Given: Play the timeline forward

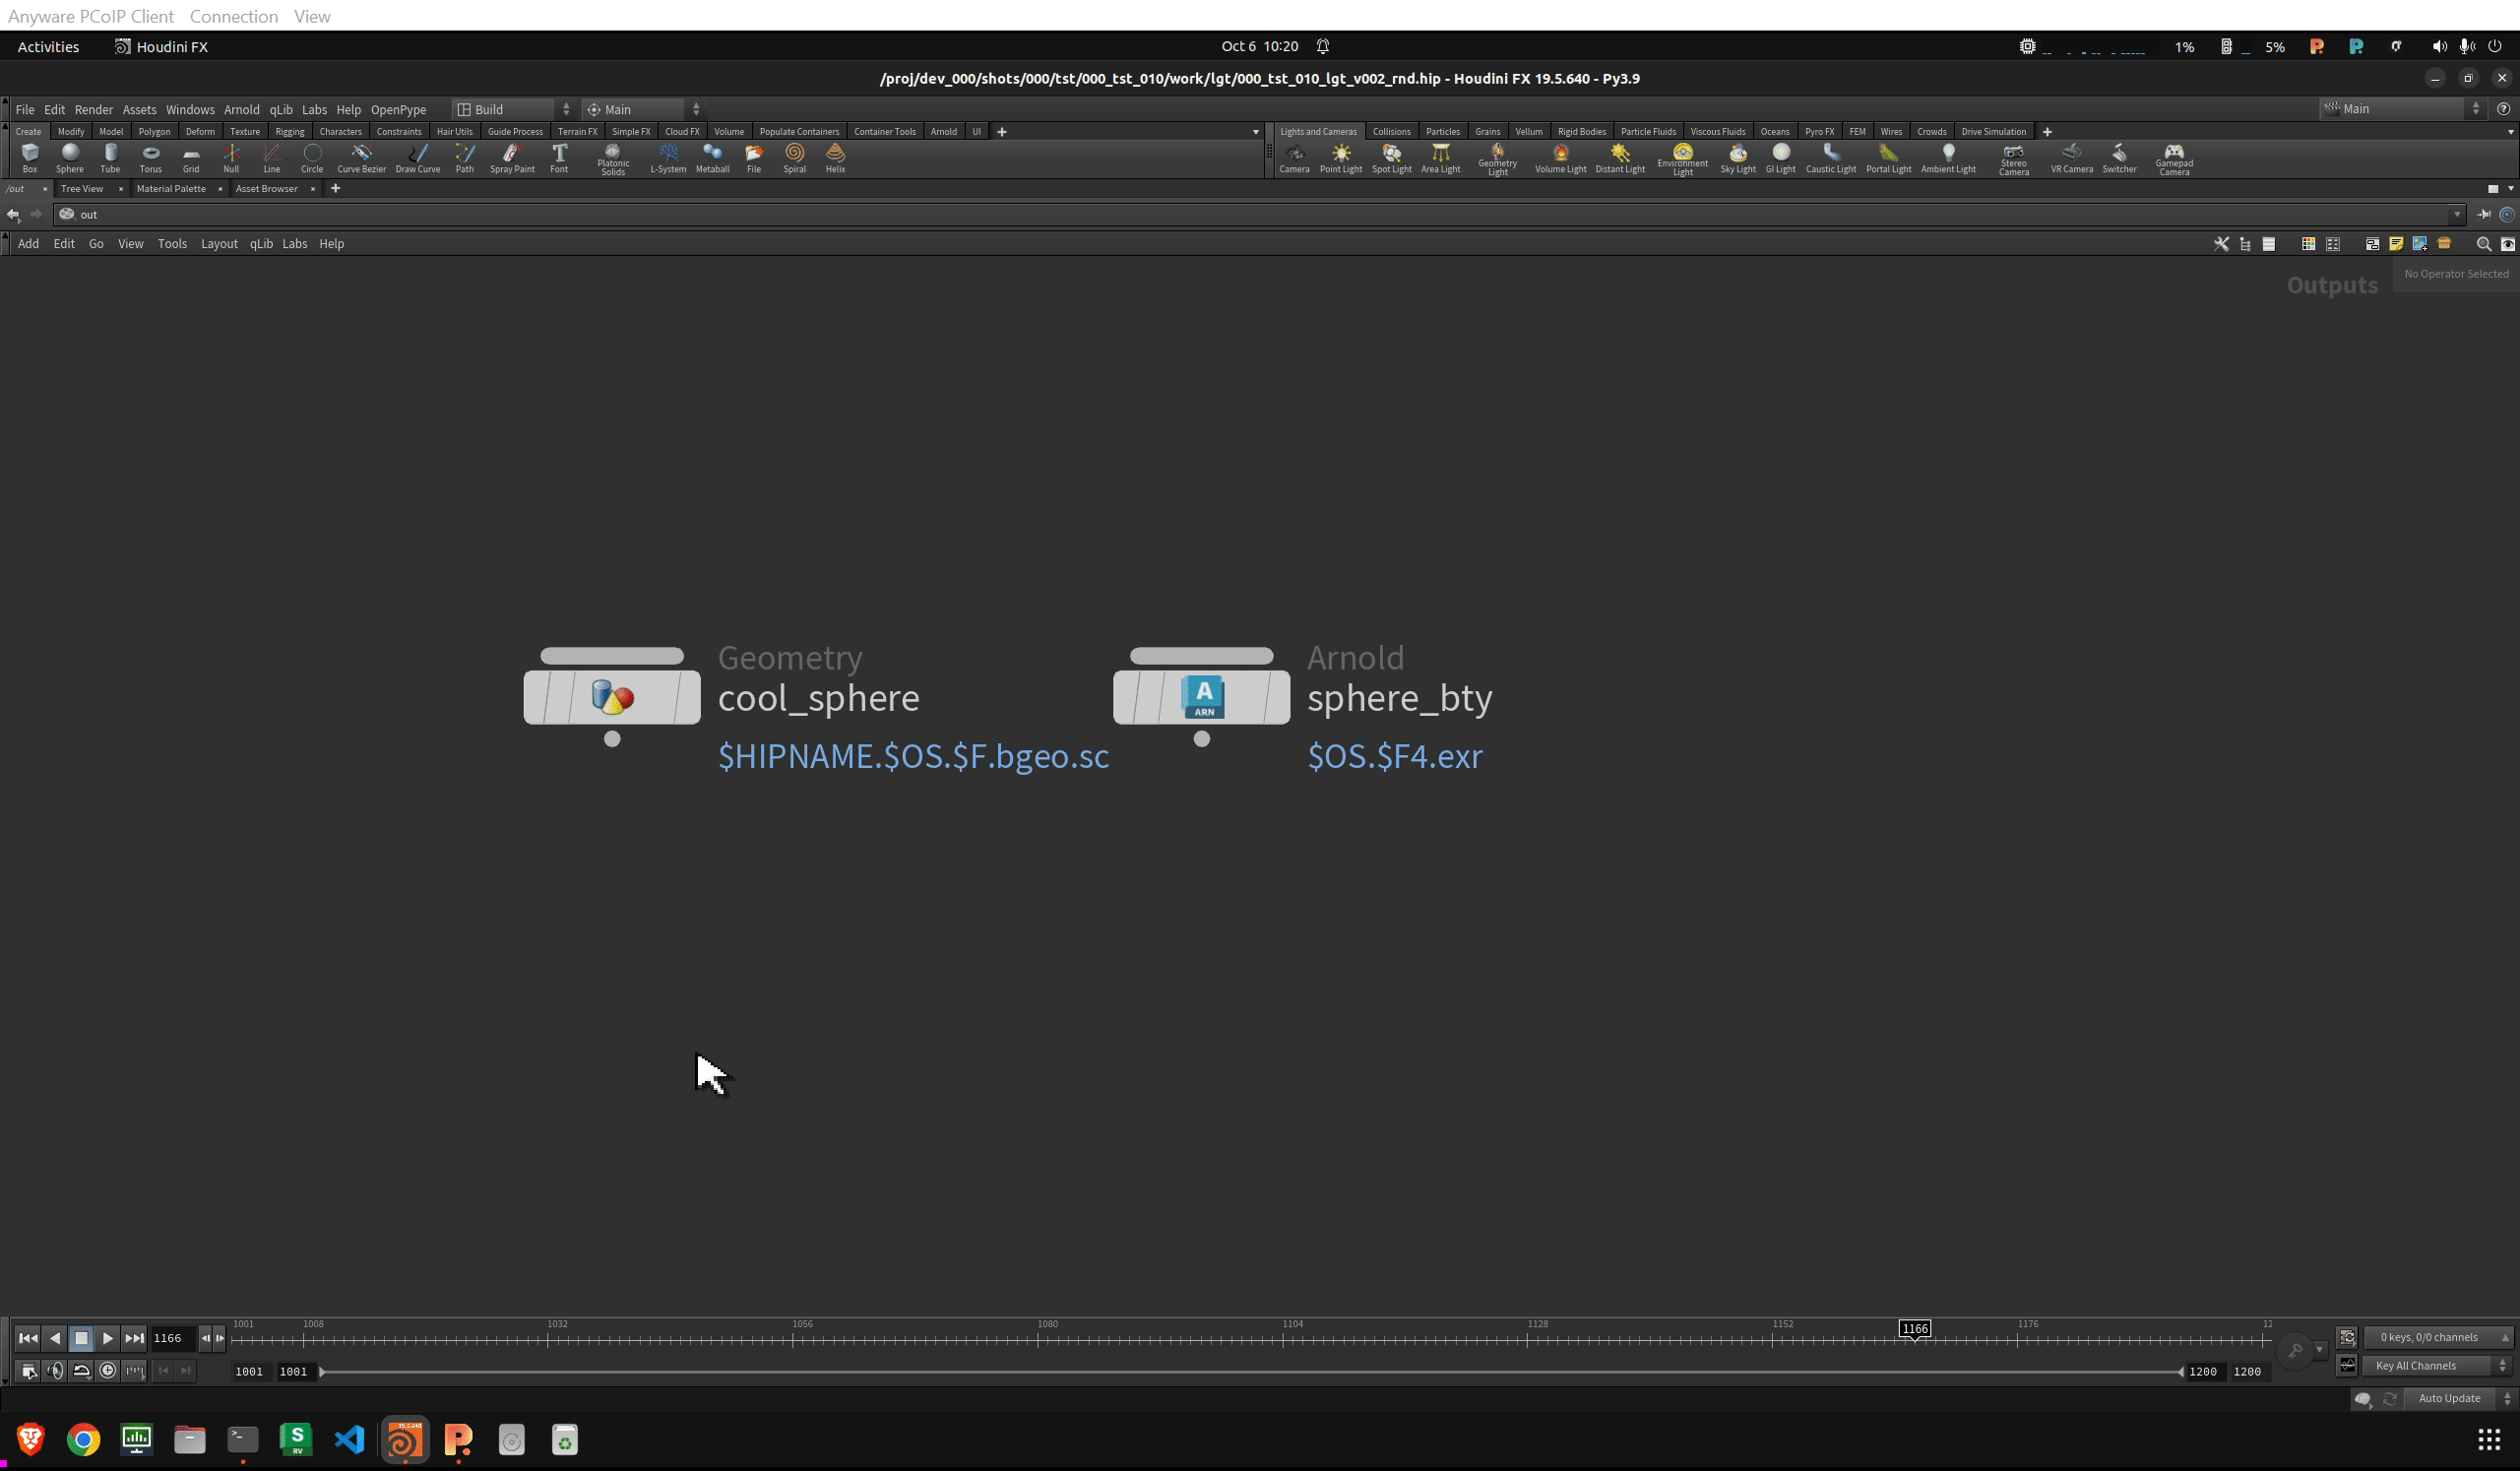Looking at the screenshot, I should point(108,1338).
